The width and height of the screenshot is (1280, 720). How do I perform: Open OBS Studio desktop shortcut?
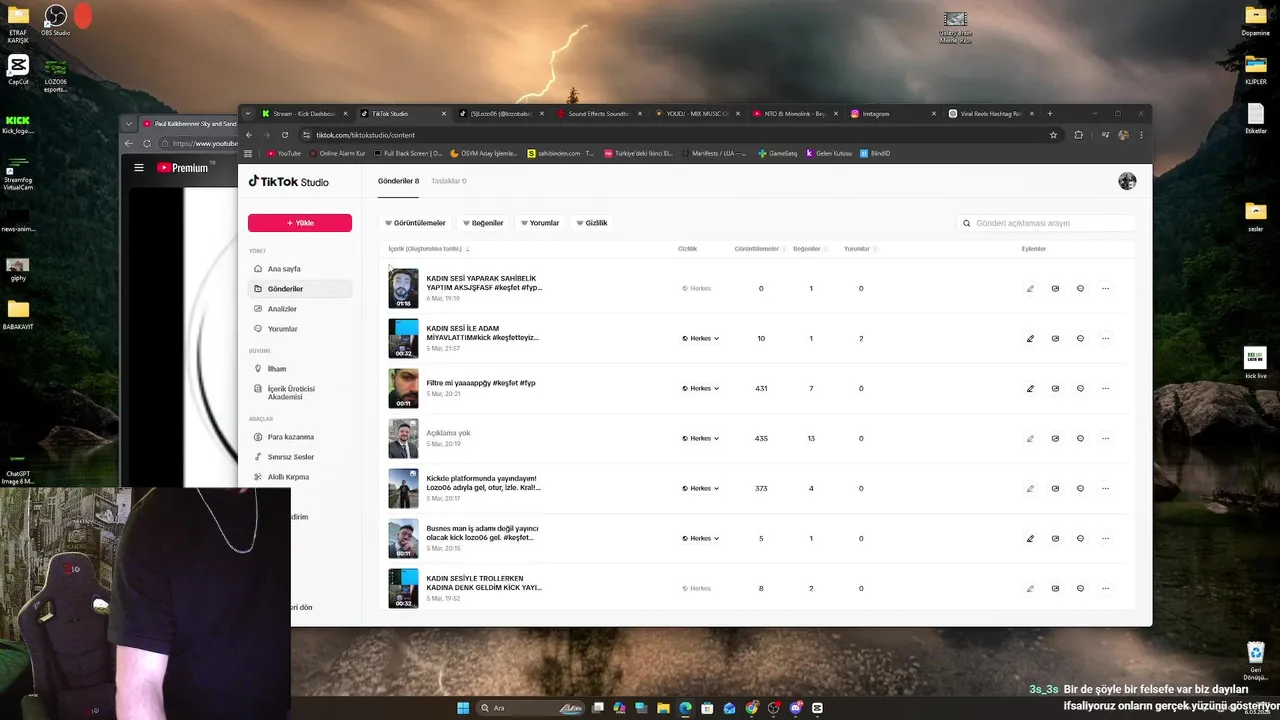pos(56,20)
